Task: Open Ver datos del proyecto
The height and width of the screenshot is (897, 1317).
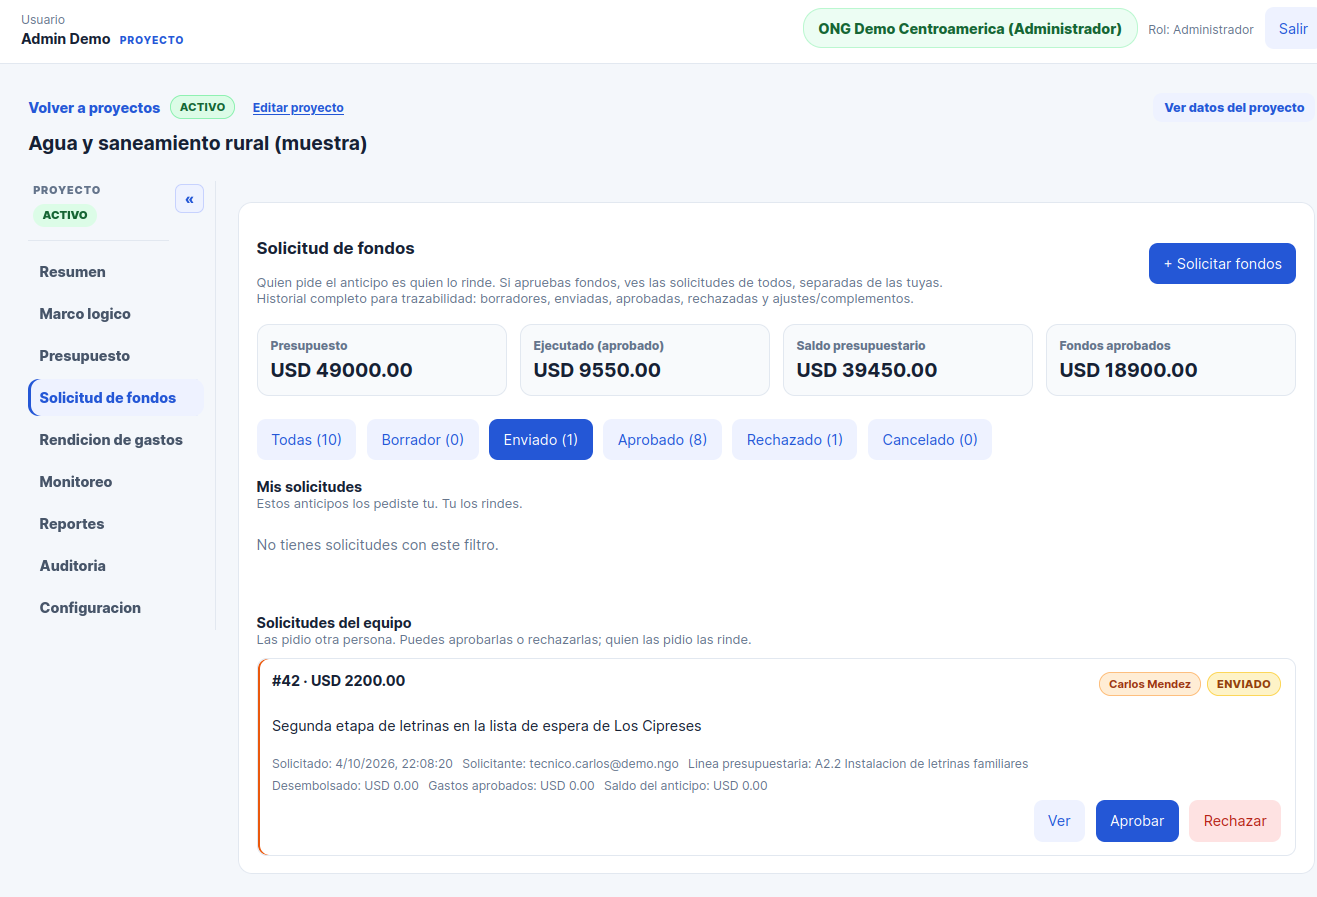Action: 1234,108
